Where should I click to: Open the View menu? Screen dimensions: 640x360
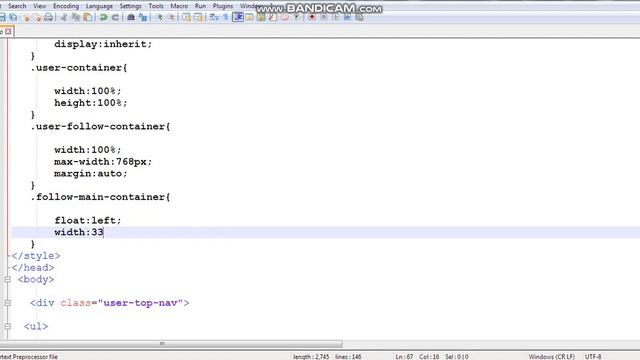point(40,6)
